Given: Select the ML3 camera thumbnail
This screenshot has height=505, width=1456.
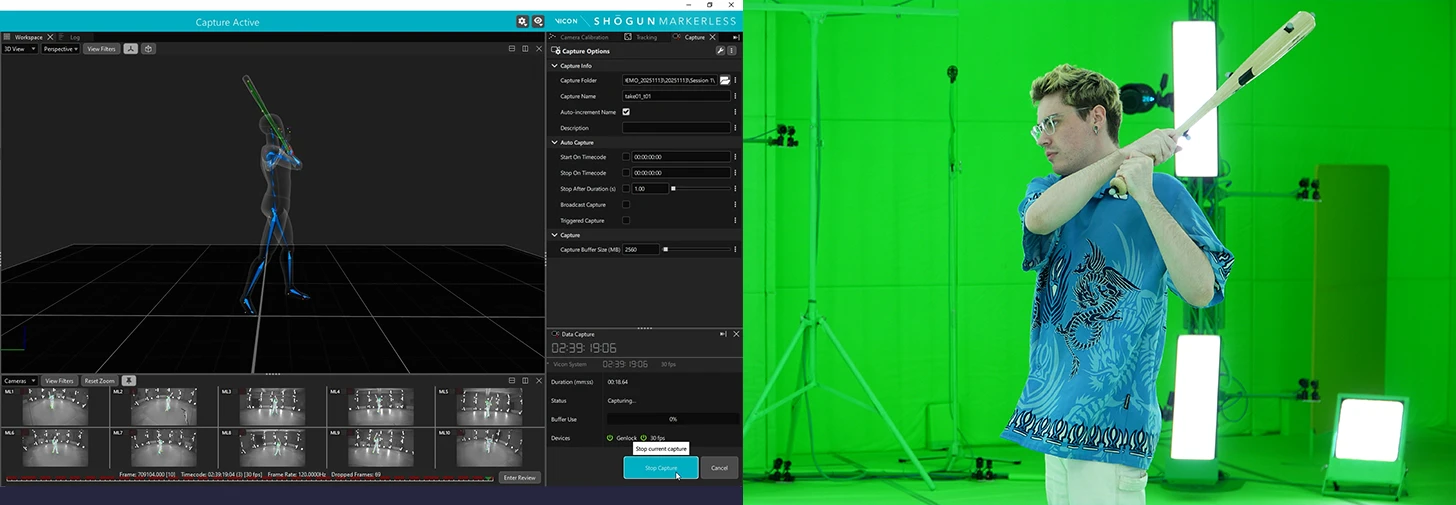Looking at the screenshot, I should click(x=272, y=406).
